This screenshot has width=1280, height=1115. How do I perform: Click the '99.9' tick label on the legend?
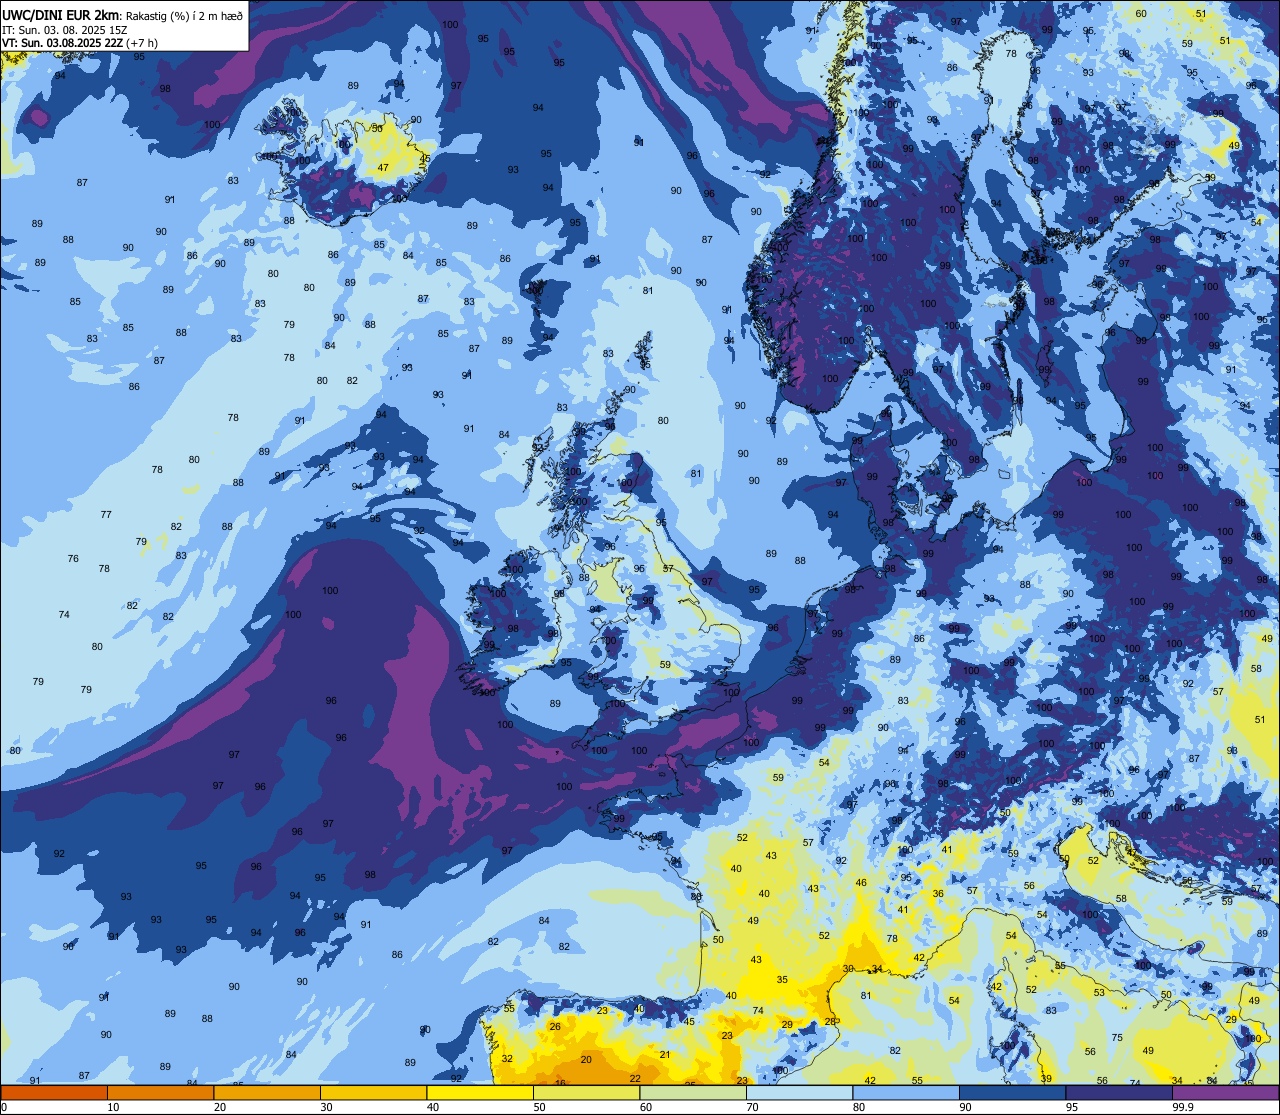[1182, 1107]
